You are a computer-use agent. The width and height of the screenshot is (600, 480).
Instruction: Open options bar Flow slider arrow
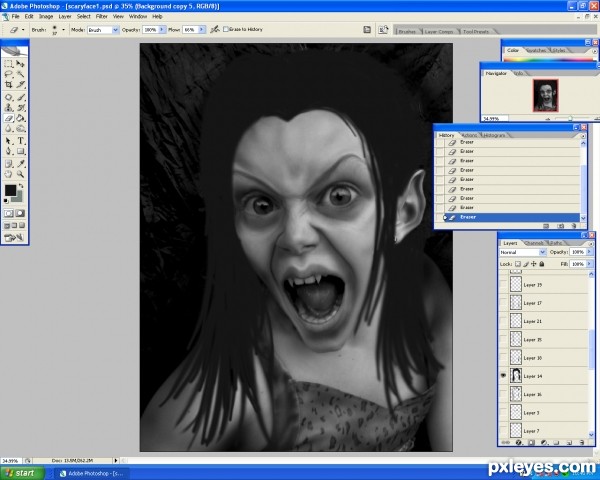(x=201, y=29)
